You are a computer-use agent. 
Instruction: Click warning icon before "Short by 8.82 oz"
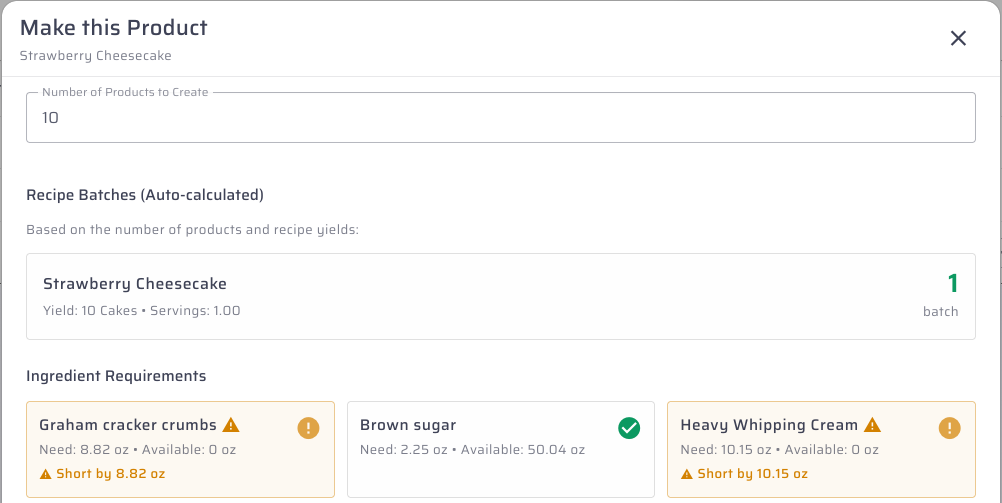tap(46, 474)
